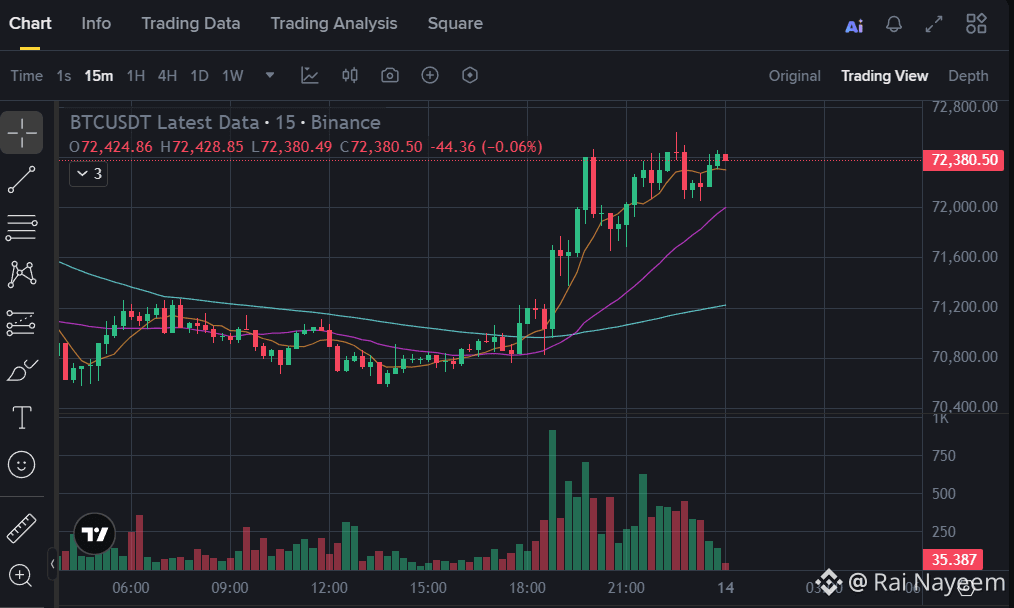This screenshot has width=1014, height=608.
Task: Open the Trading Data tab
Action: pos(191,23)
